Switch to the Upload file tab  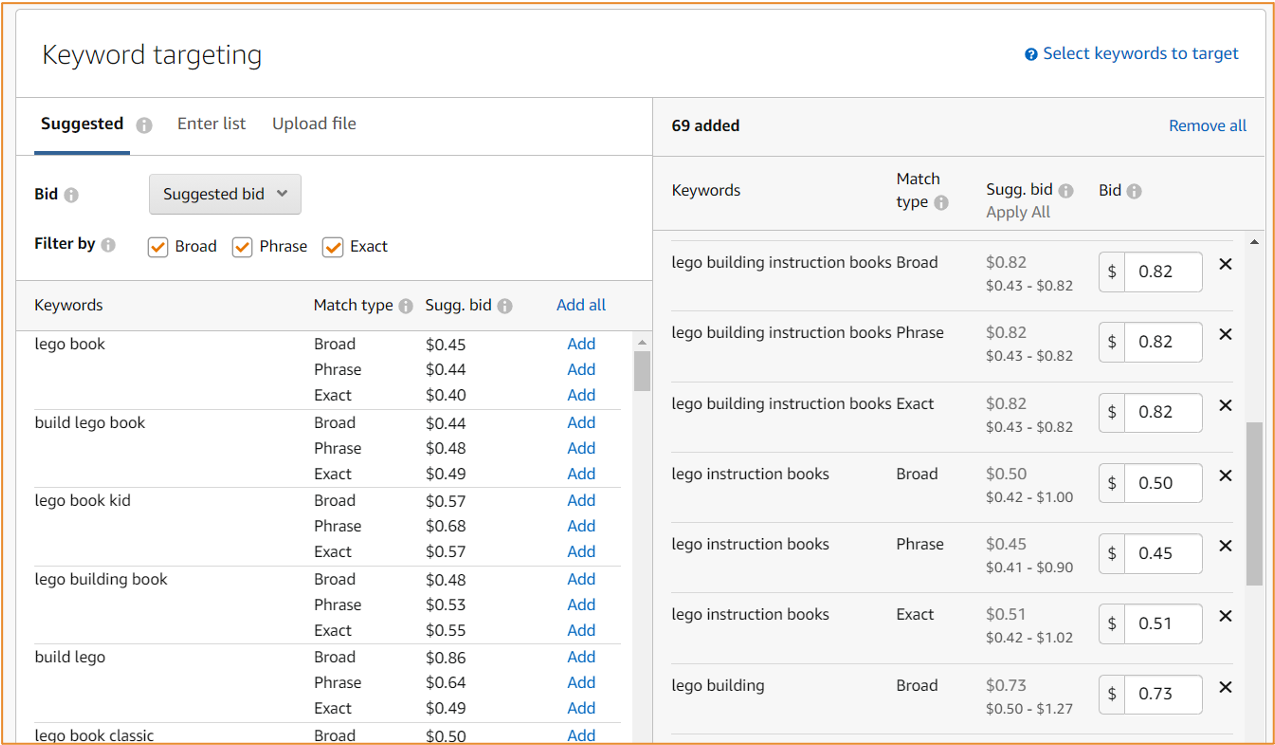tap(313, 123)
